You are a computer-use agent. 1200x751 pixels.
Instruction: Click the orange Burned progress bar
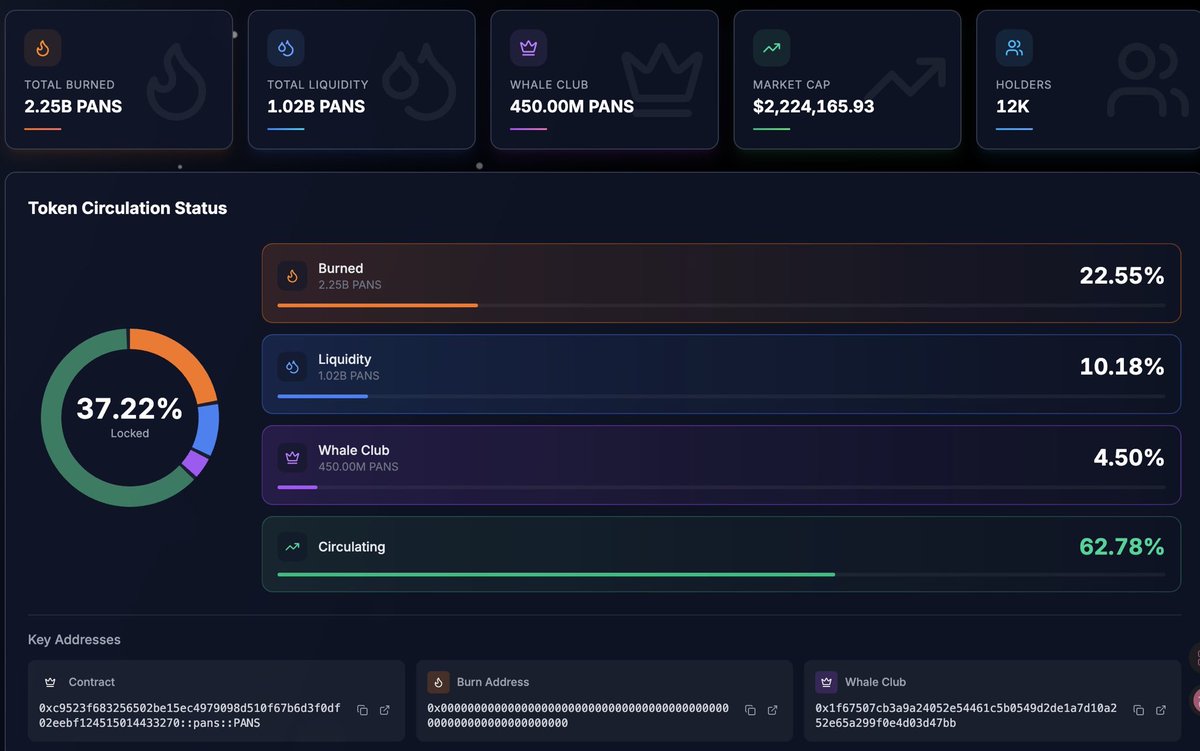pos(377,305)
